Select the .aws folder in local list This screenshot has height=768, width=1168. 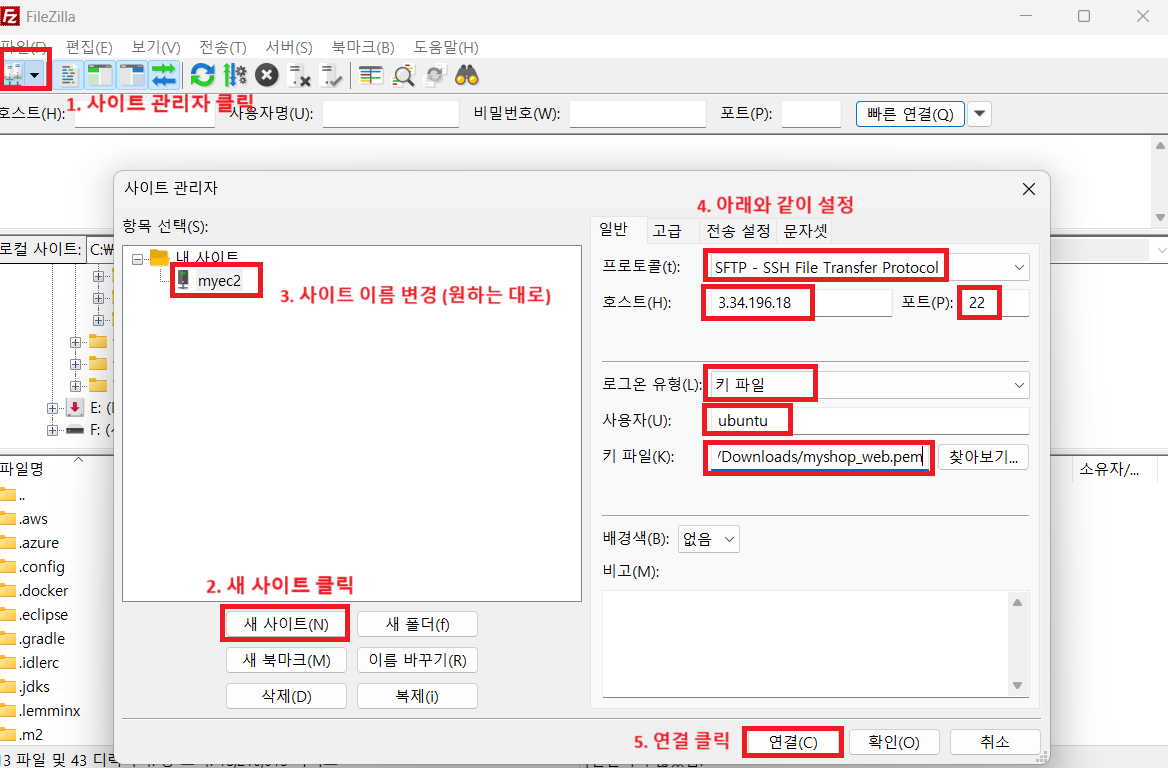coord(34,519)
